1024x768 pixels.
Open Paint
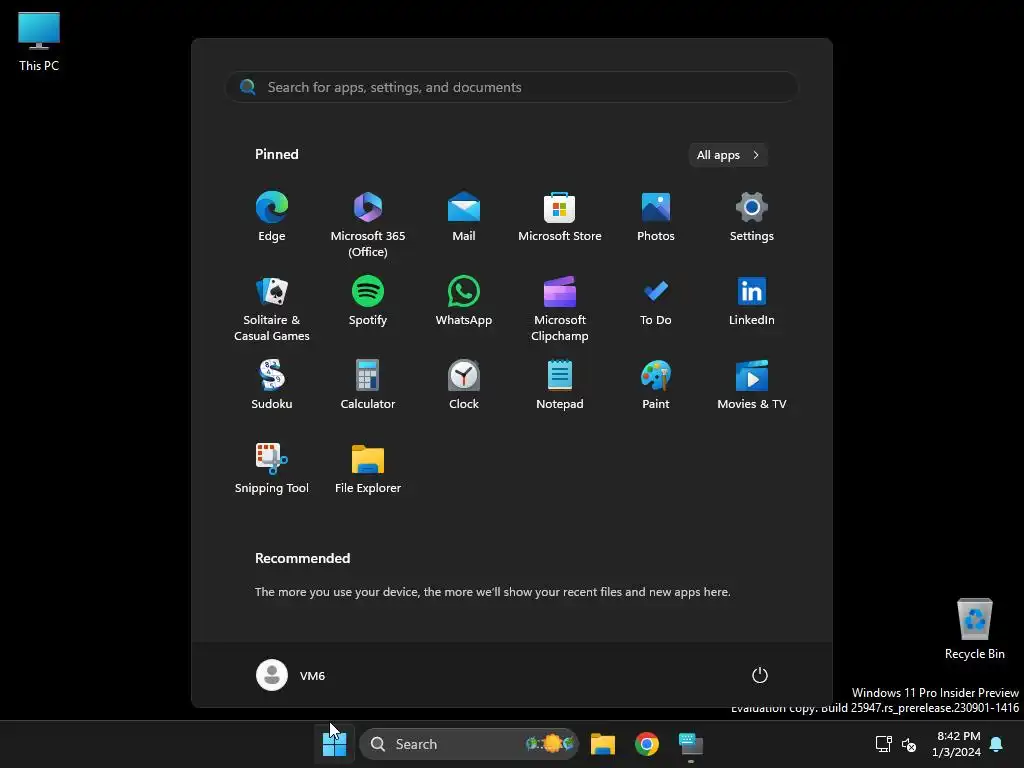pyautogui.click(x=656, y=385)
